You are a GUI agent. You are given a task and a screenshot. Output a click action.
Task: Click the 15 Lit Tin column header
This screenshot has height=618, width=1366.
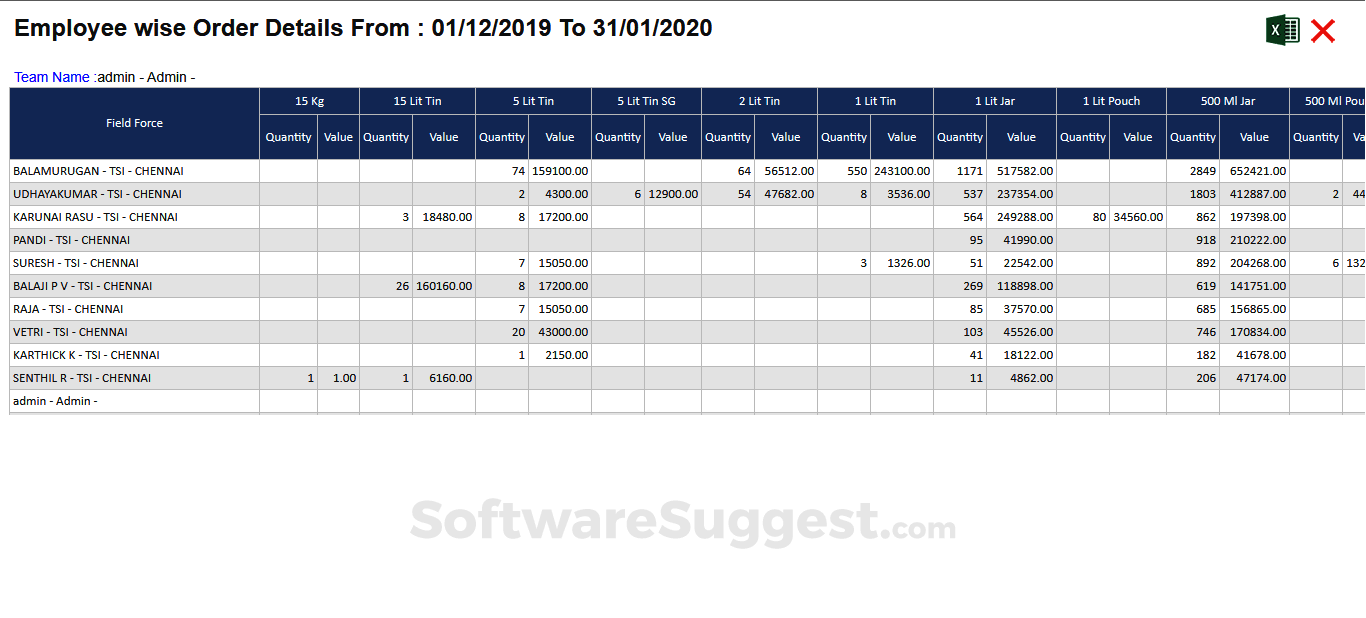point(417,101)
